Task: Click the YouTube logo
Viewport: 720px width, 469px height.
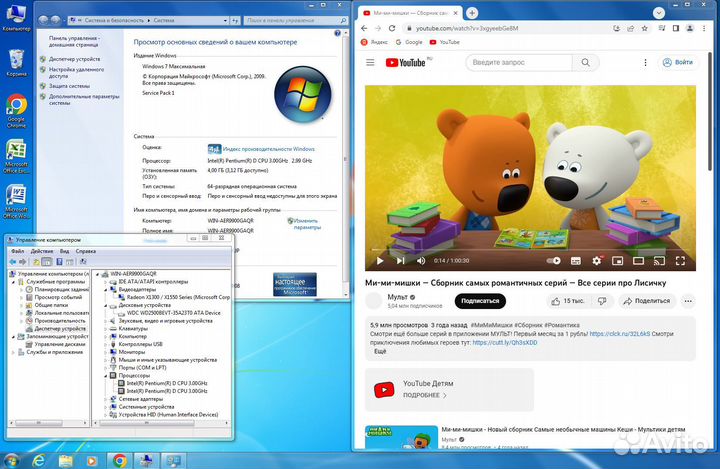Action: (405, 62)
